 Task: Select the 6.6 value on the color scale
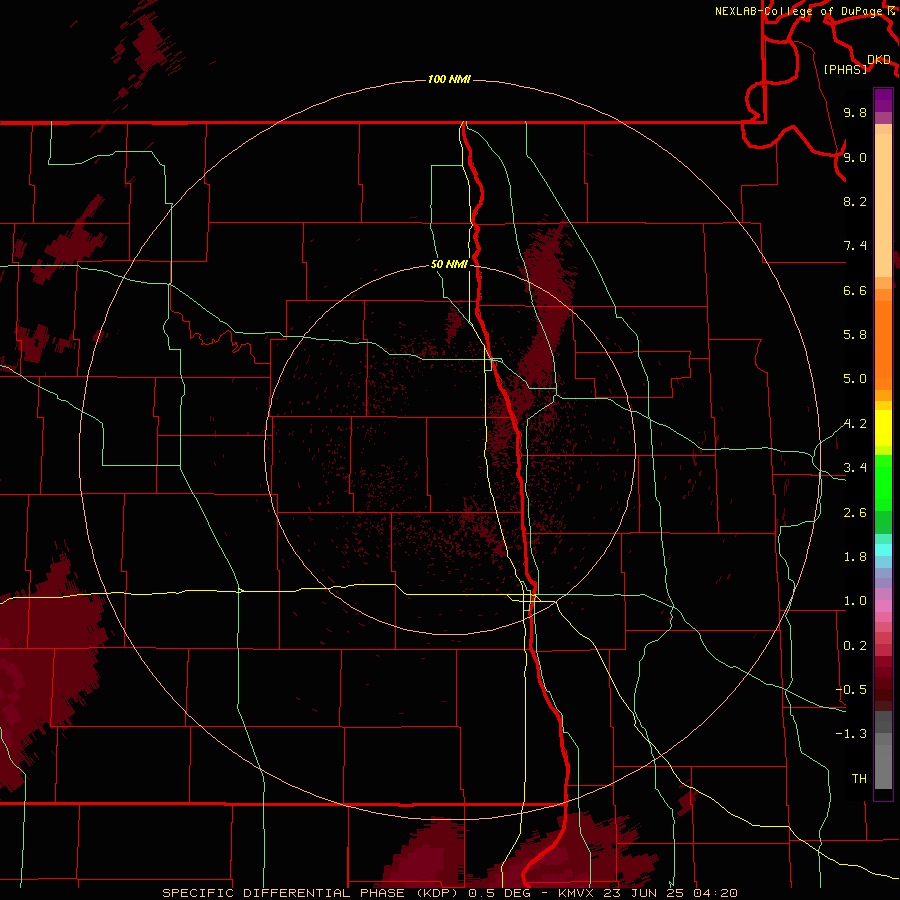855,290
